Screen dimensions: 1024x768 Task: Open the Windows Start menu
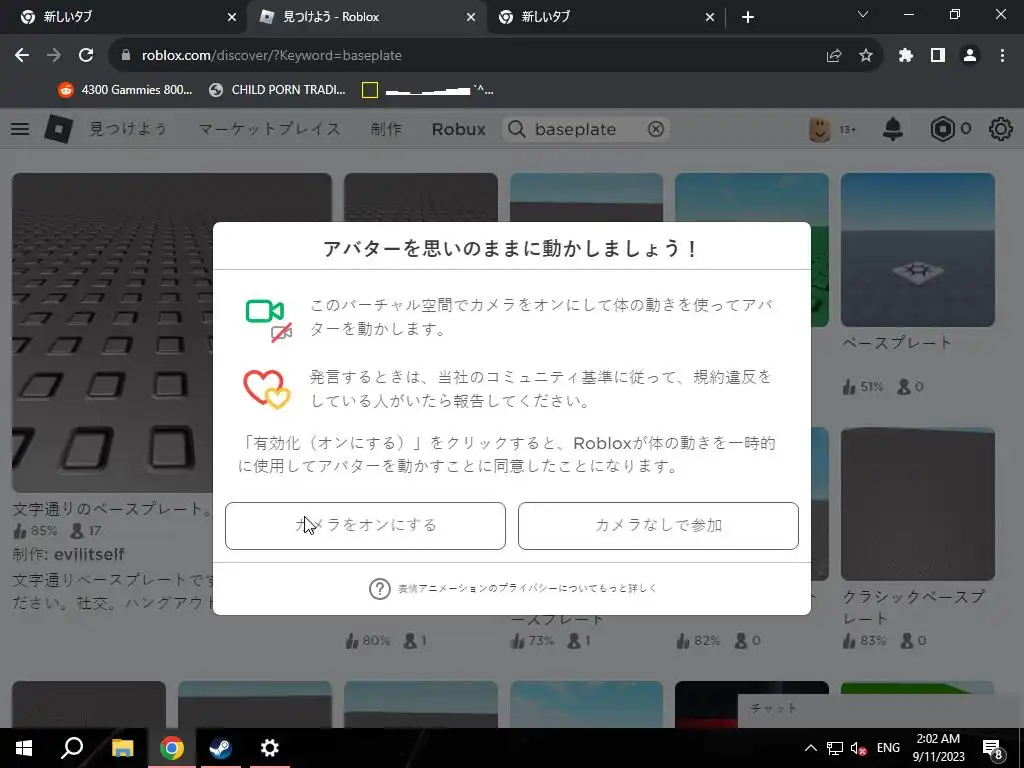[x=24, y=748]
